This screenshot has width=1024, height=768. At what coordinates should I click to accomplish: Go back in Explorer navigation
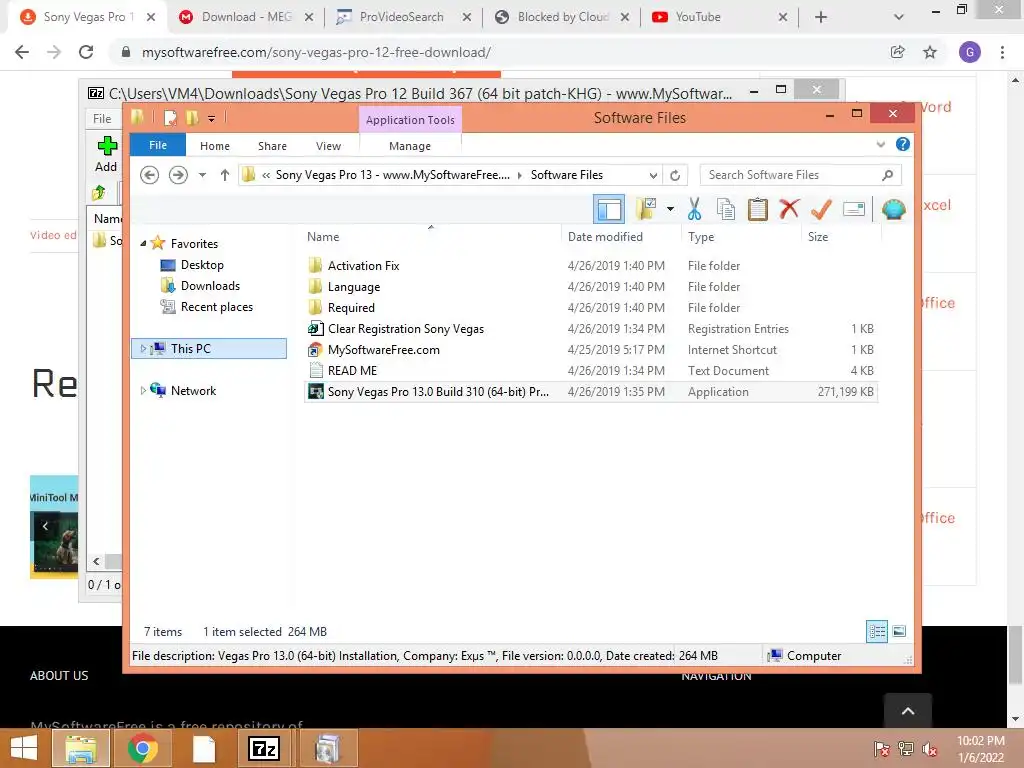pos(150,175)
